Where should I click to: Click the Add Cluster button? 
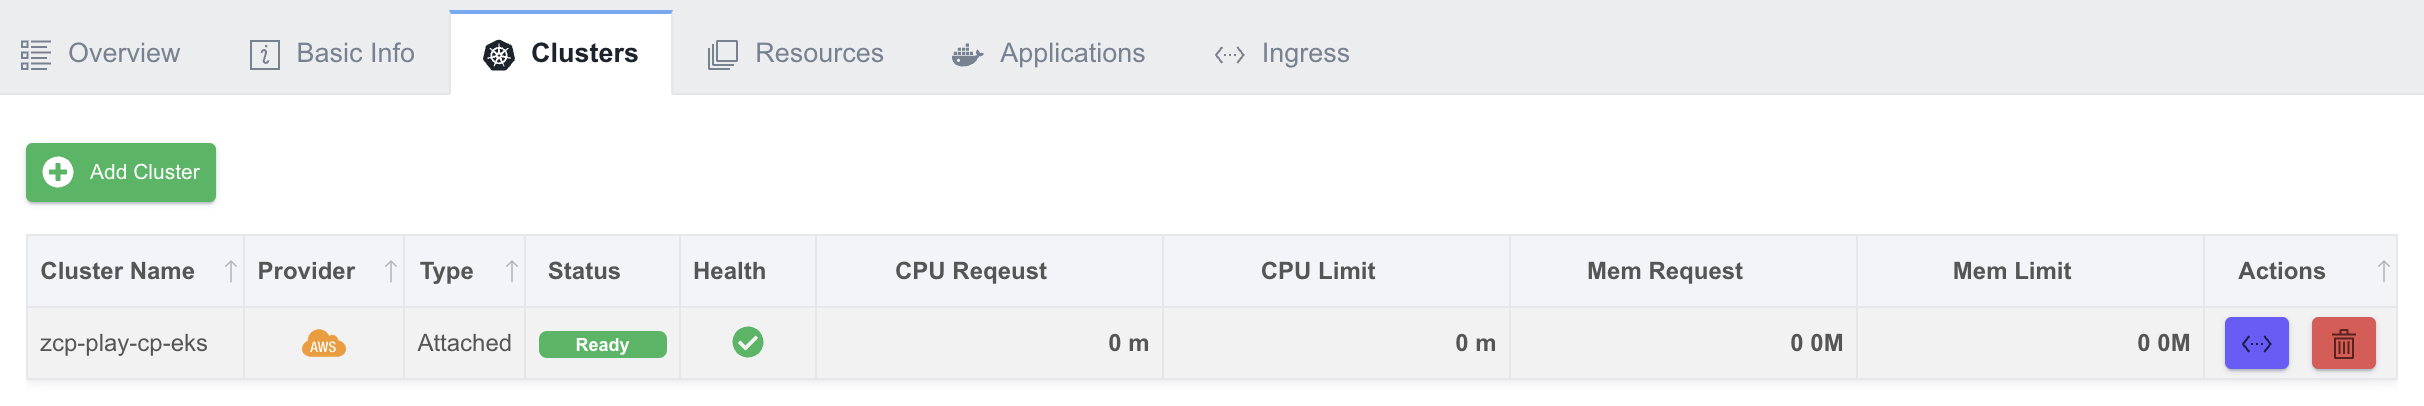point(121,172)
